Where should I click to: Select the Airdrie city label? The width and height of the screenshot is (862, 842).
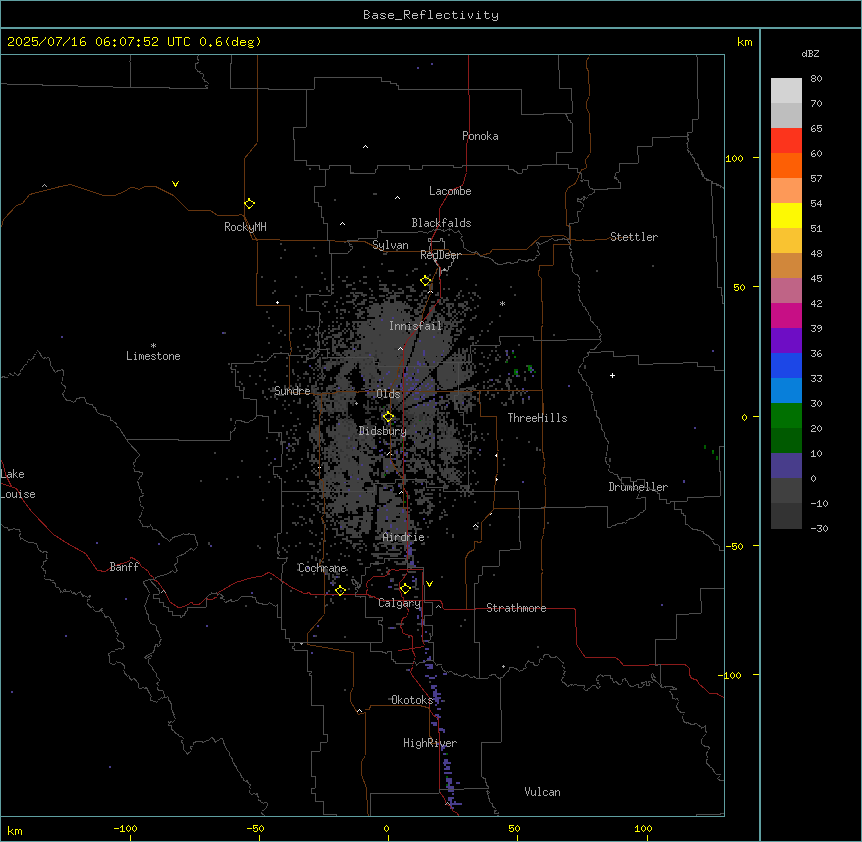(x=404, y=537)
